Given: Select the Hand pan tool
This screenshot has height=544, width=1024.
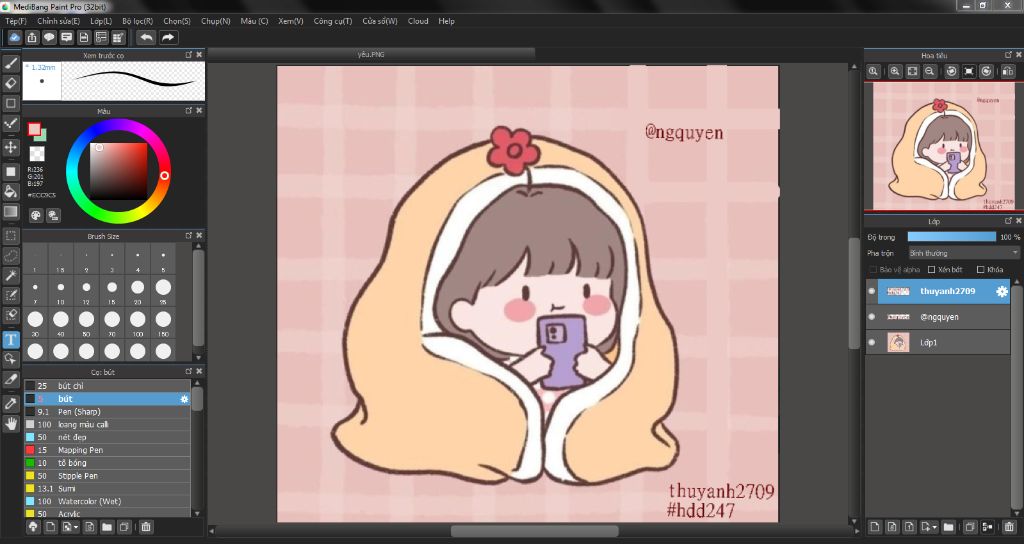Looking at the screenshot, I should [10, 424].
